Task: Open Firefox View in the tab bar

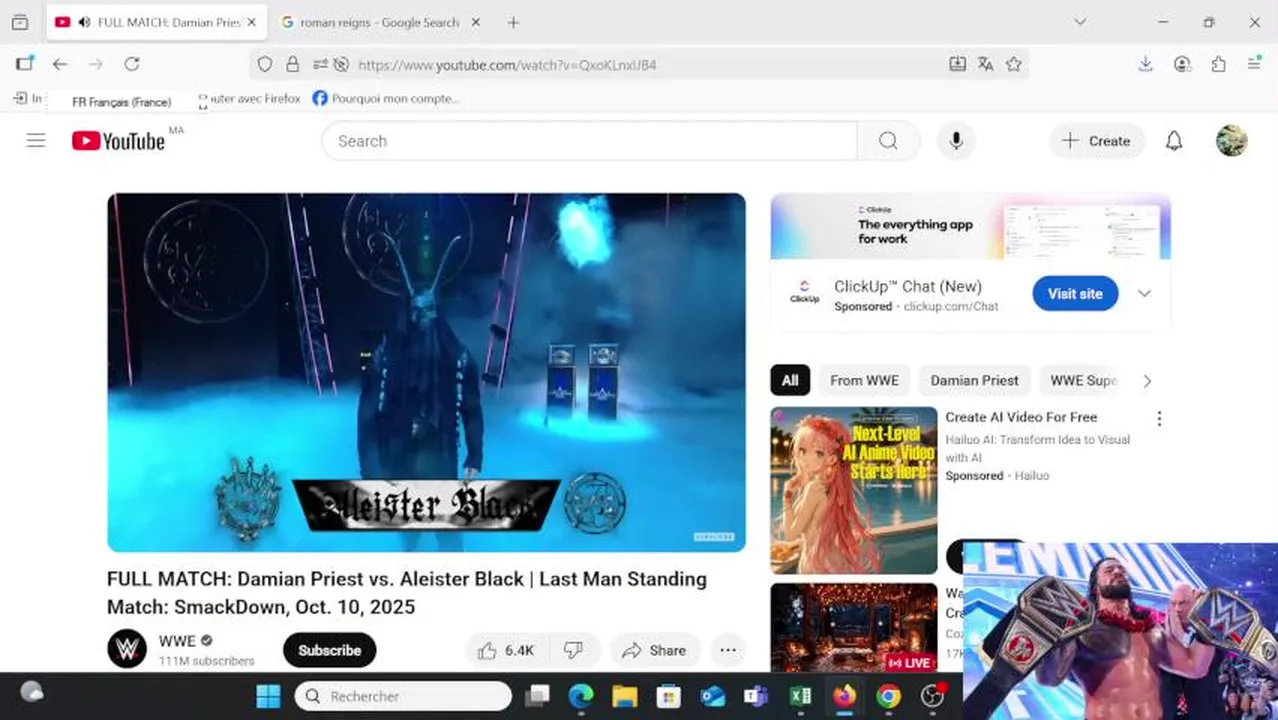Action: pyautogui.click(x=20, y=22)
